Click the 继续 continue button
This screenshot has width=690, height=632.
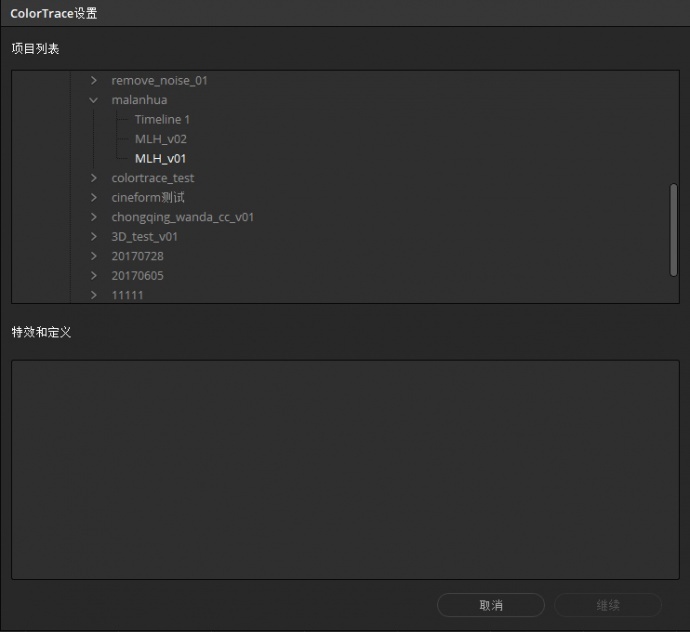pos(608,605)
